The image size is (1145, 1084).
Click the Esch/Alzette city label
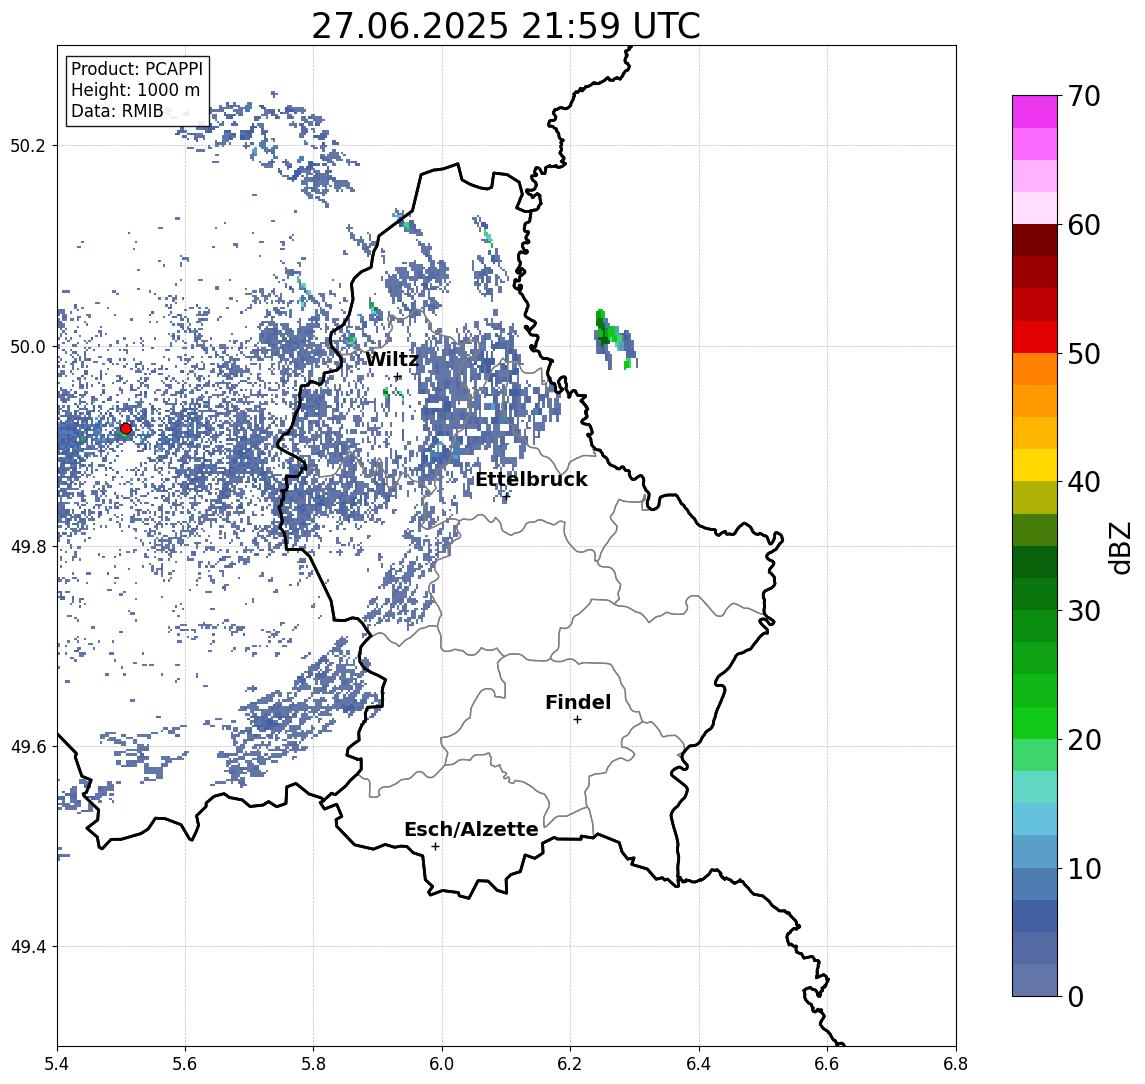point(471,829)
